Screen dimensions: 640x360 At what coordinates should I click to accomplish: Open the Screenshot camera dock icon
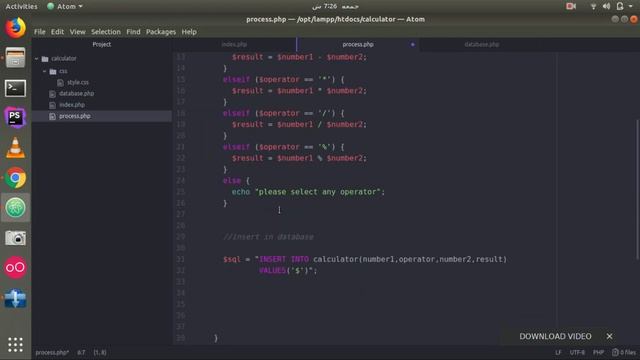16,238
